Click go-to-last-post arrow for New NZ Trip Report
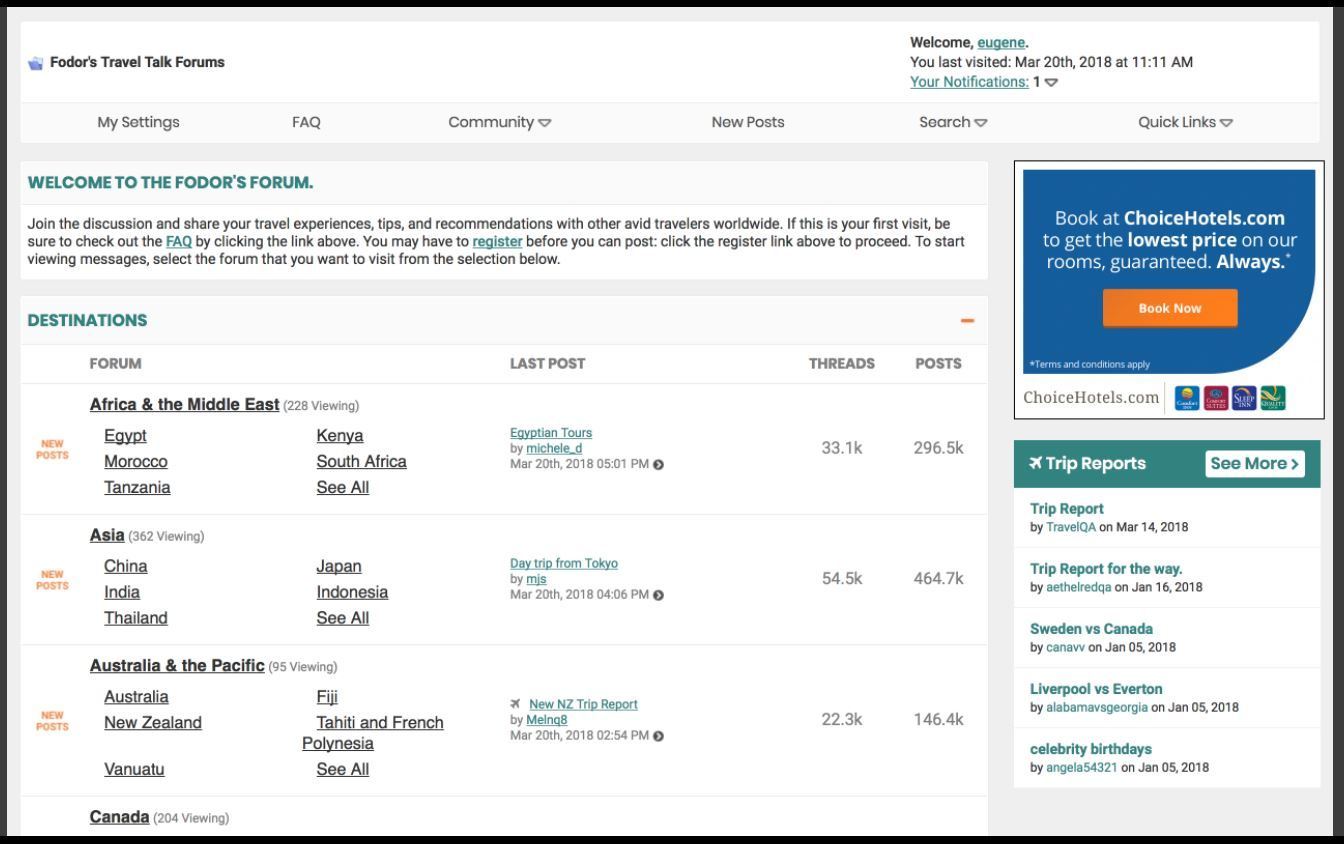 tap(658, 736)
